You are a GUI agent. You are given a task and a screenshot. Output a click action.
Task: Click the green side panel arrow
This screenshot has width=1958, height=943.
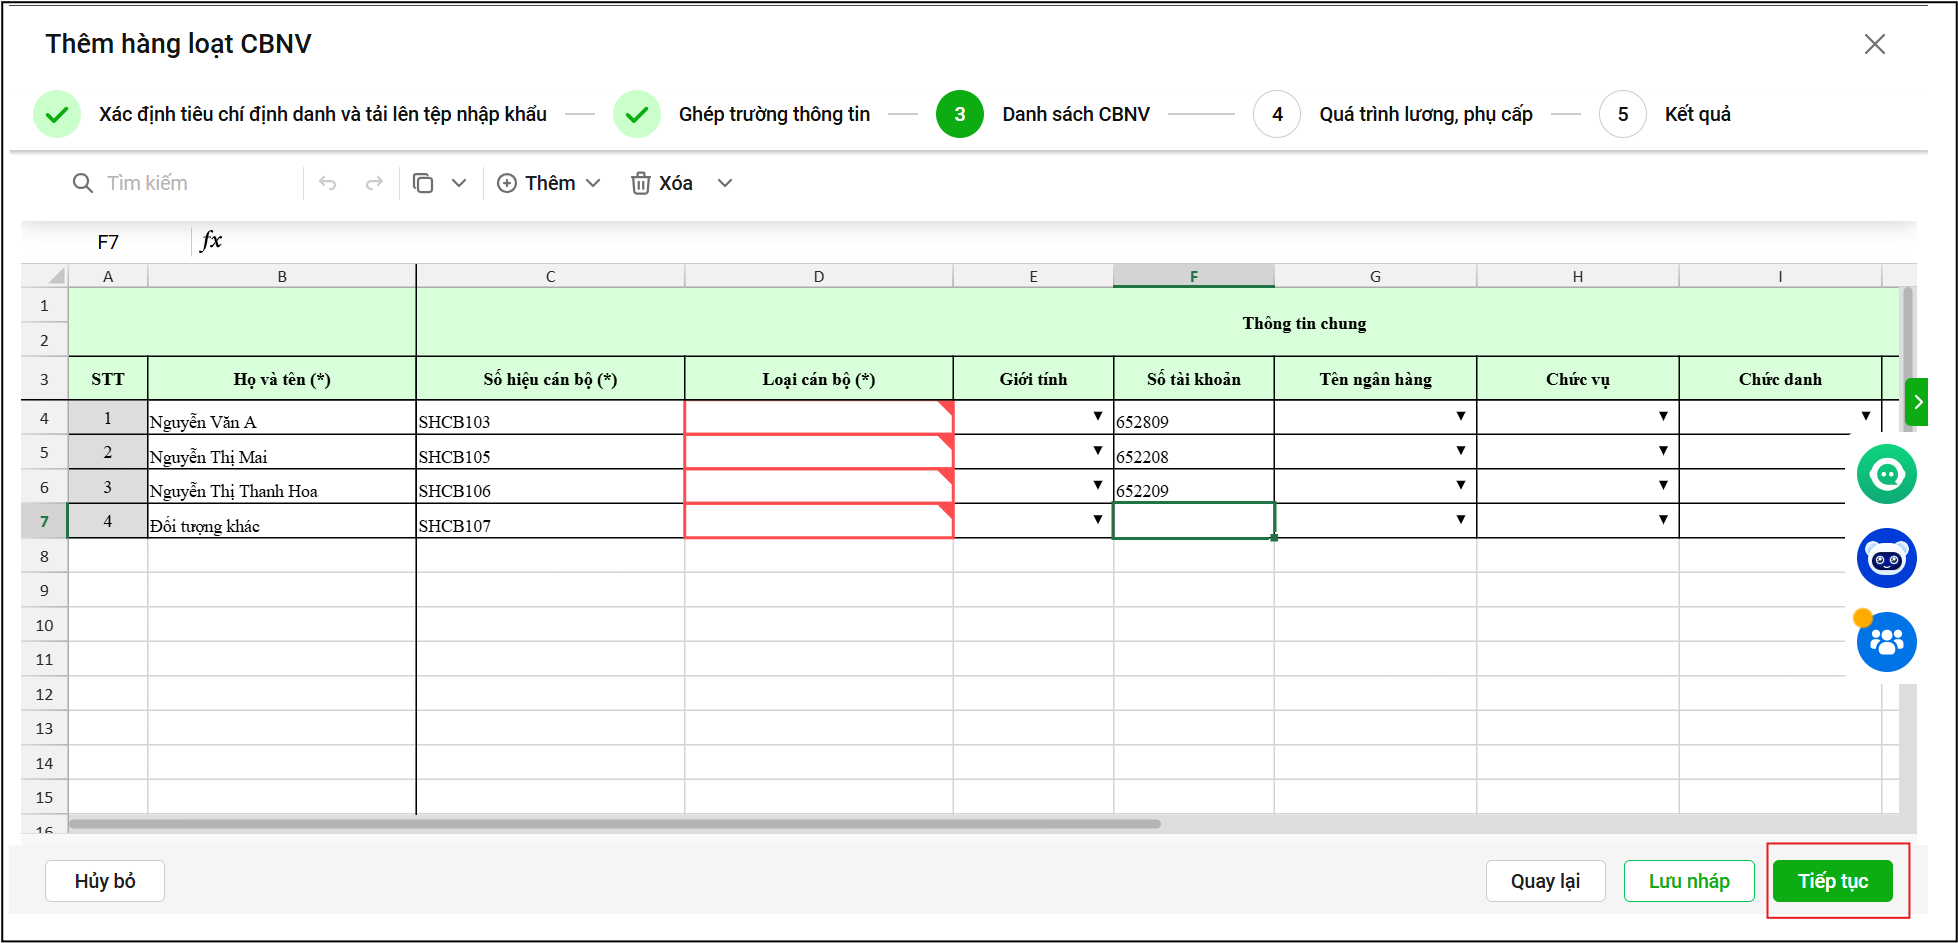1916,402
